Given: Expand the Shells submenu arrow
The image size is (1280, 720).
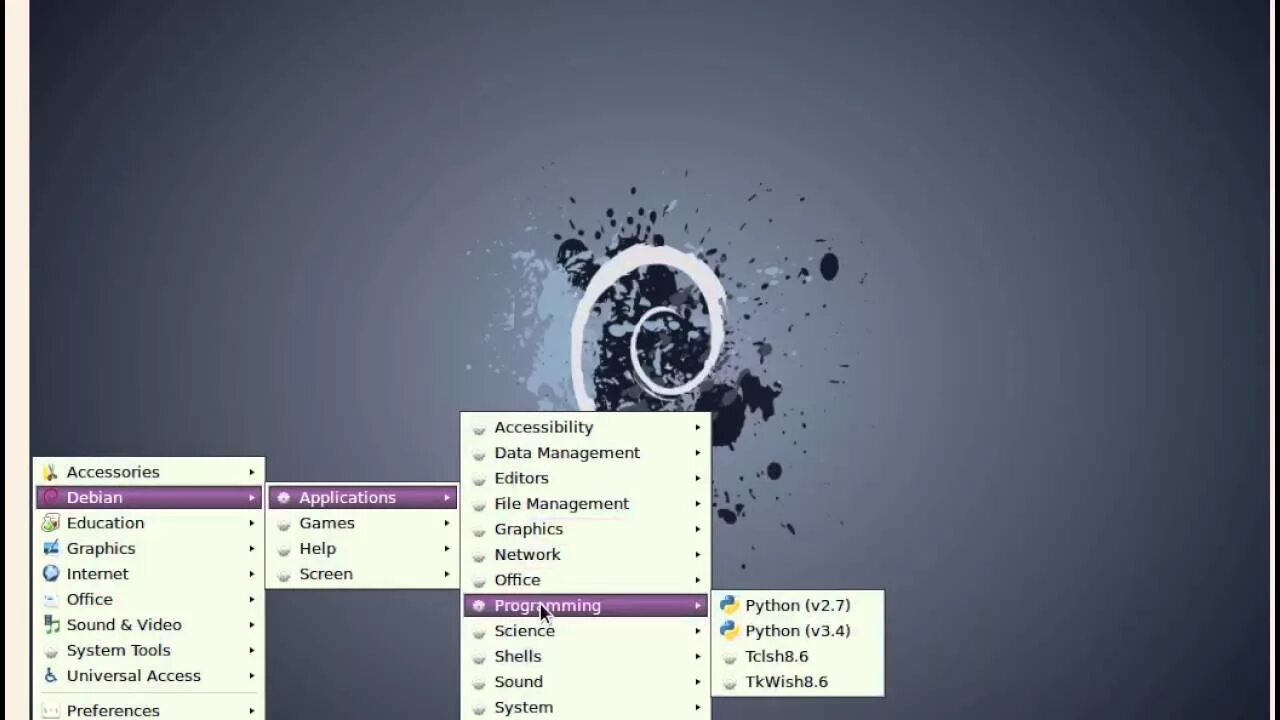Looking at the screenshot, I should pos(698,656).
